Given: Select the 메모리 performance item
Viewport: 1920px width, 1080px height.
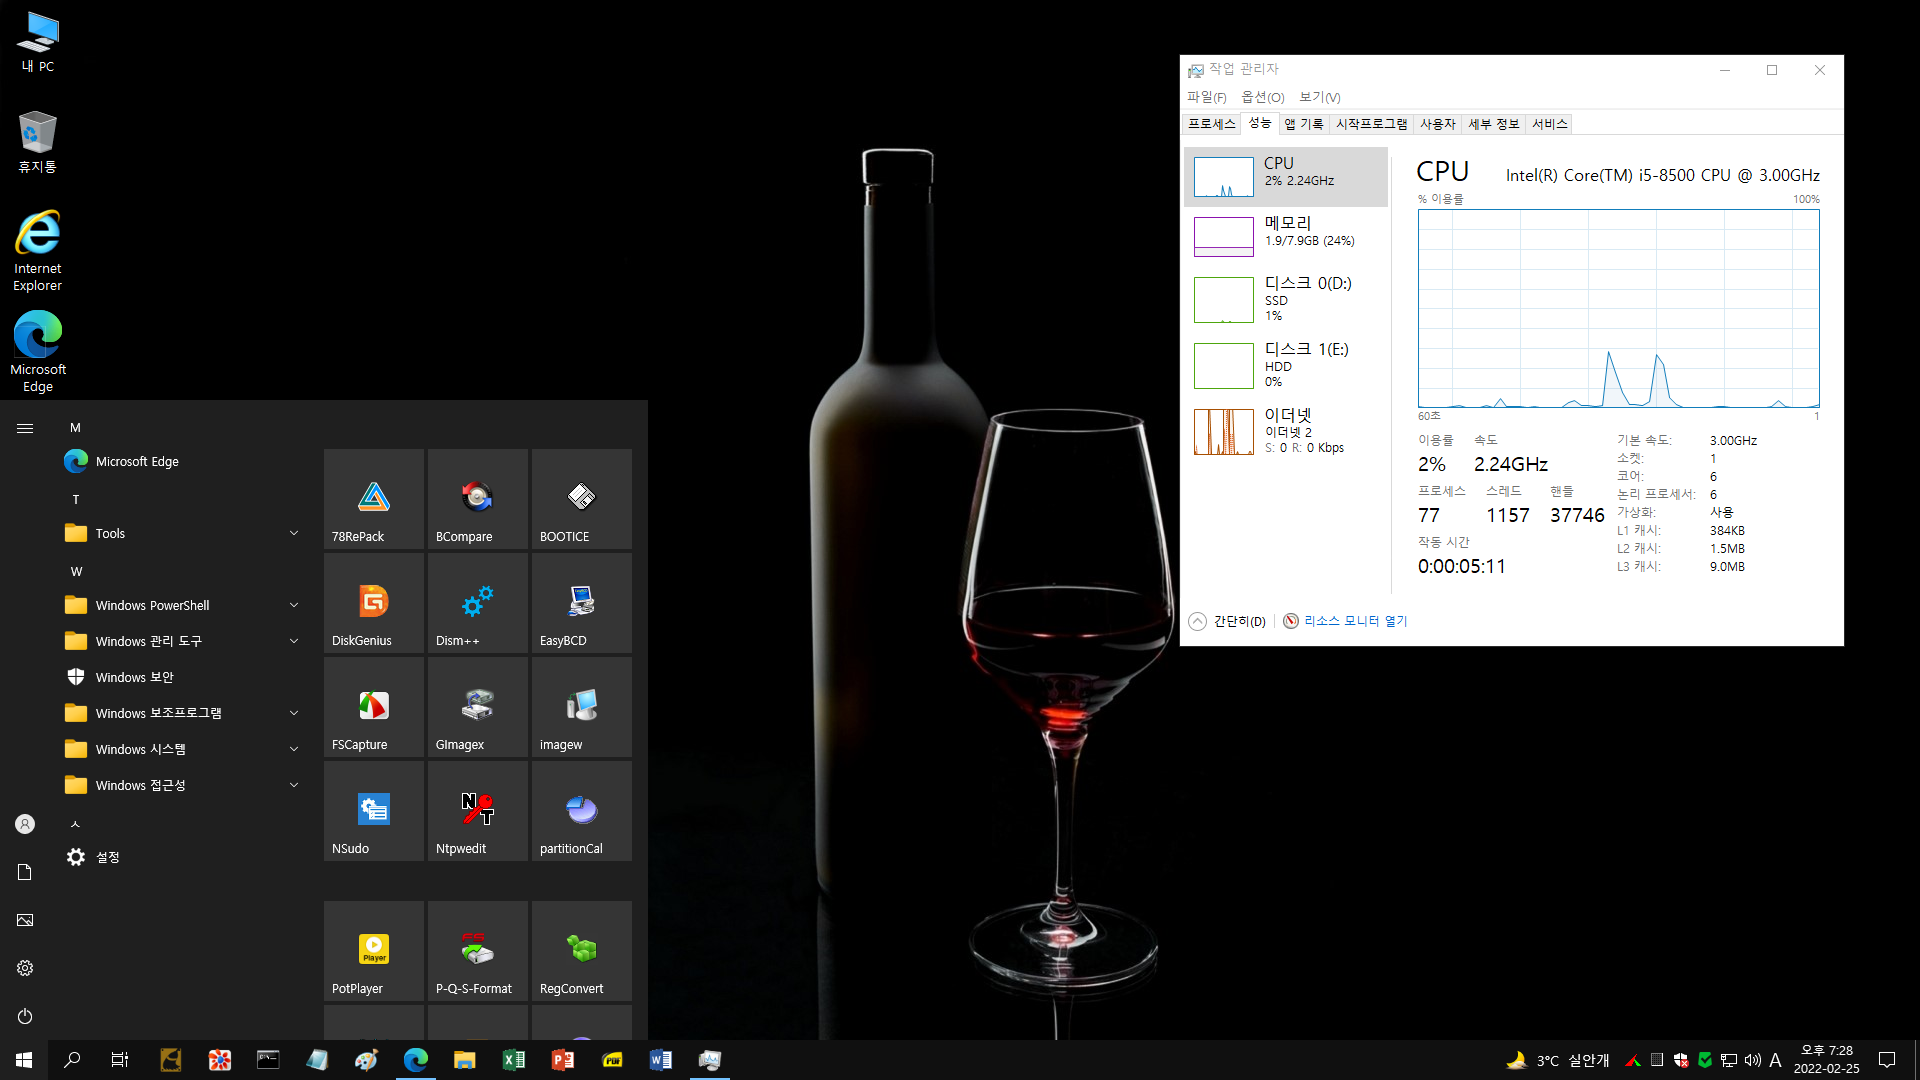Looking at the screenshot, I should point(1286,237).
